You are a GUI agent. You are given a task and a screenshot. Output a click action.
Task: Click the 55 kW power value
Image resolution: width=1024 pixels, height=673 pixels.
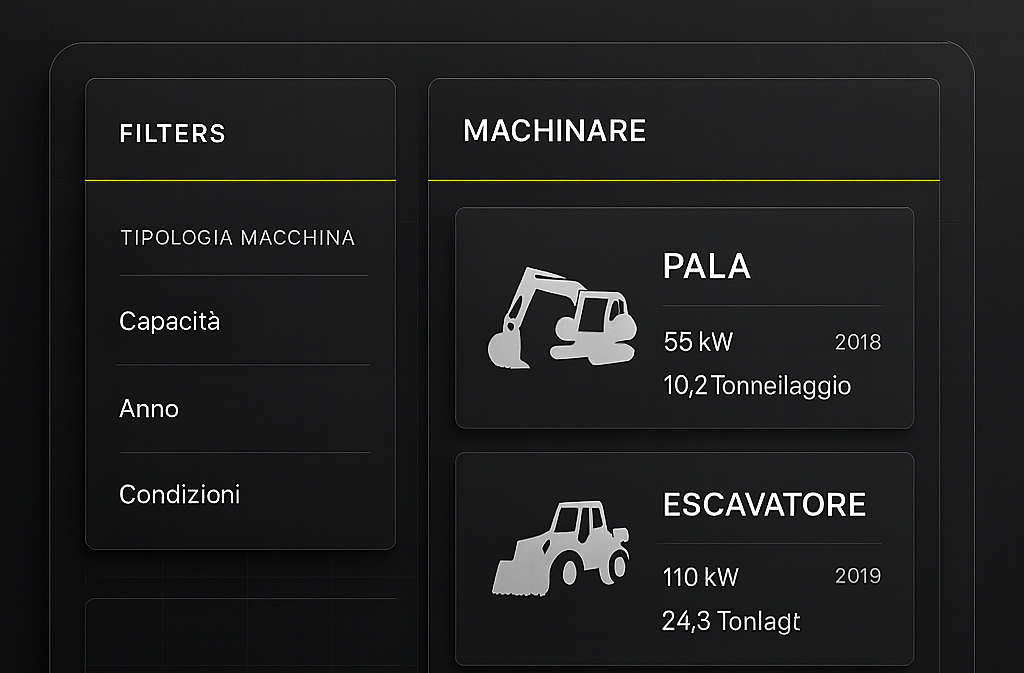(x=697, y=342)
